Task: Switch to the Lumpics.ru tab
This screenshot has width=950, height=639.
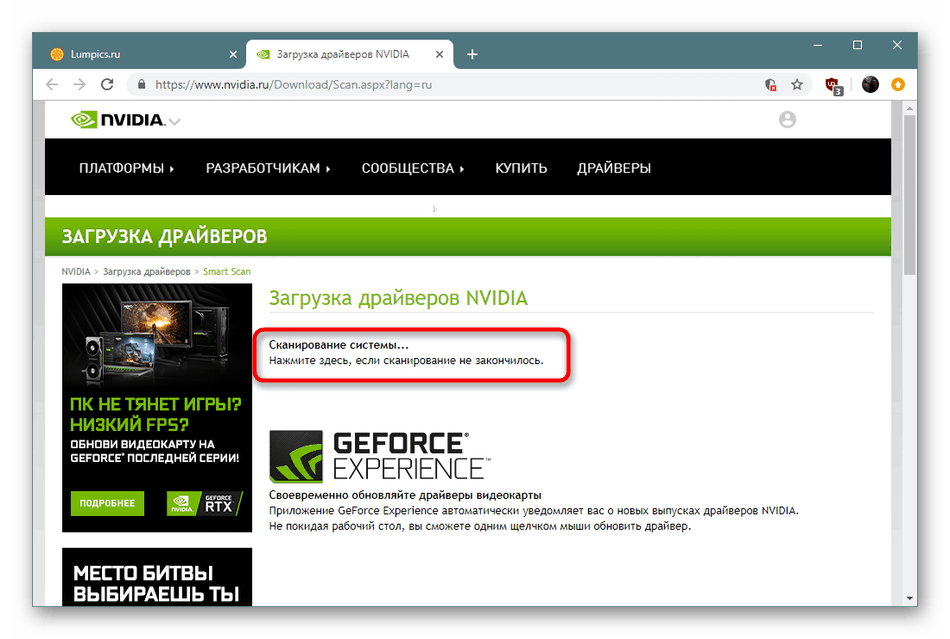Action: tap(143, 55)
